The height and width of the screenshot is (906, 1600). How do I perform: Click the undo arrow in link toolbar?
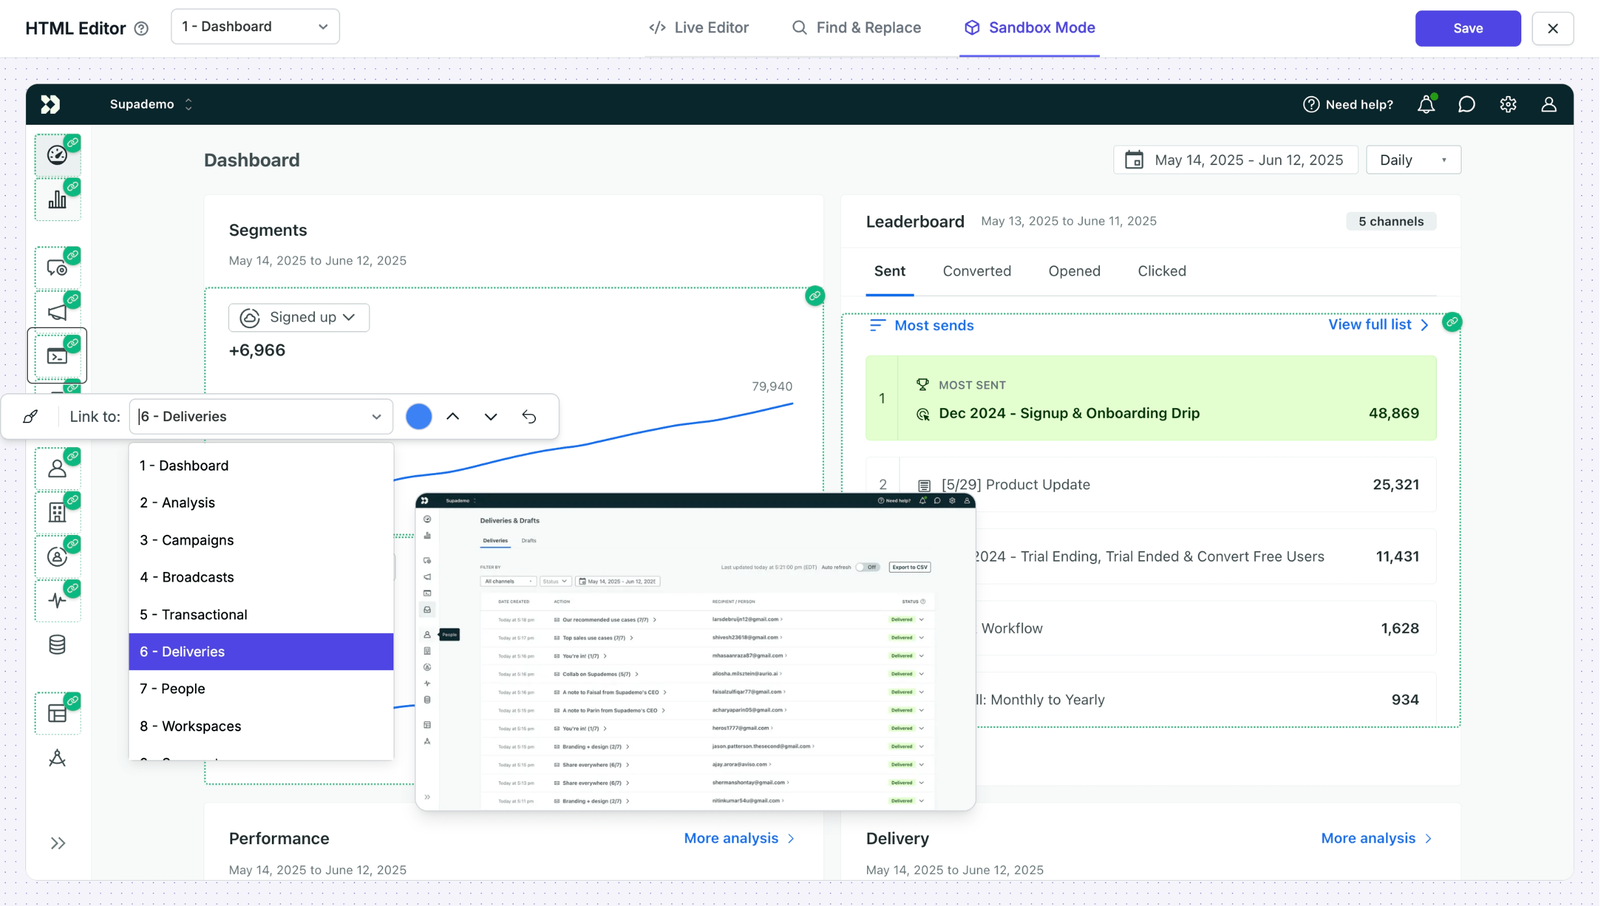click(x=529, y=417)
